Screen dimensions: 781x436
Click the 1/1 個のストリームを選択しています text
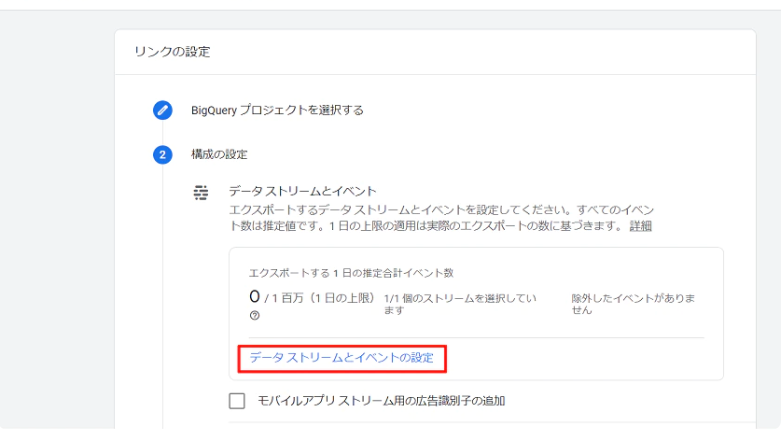tap(460, 304)
